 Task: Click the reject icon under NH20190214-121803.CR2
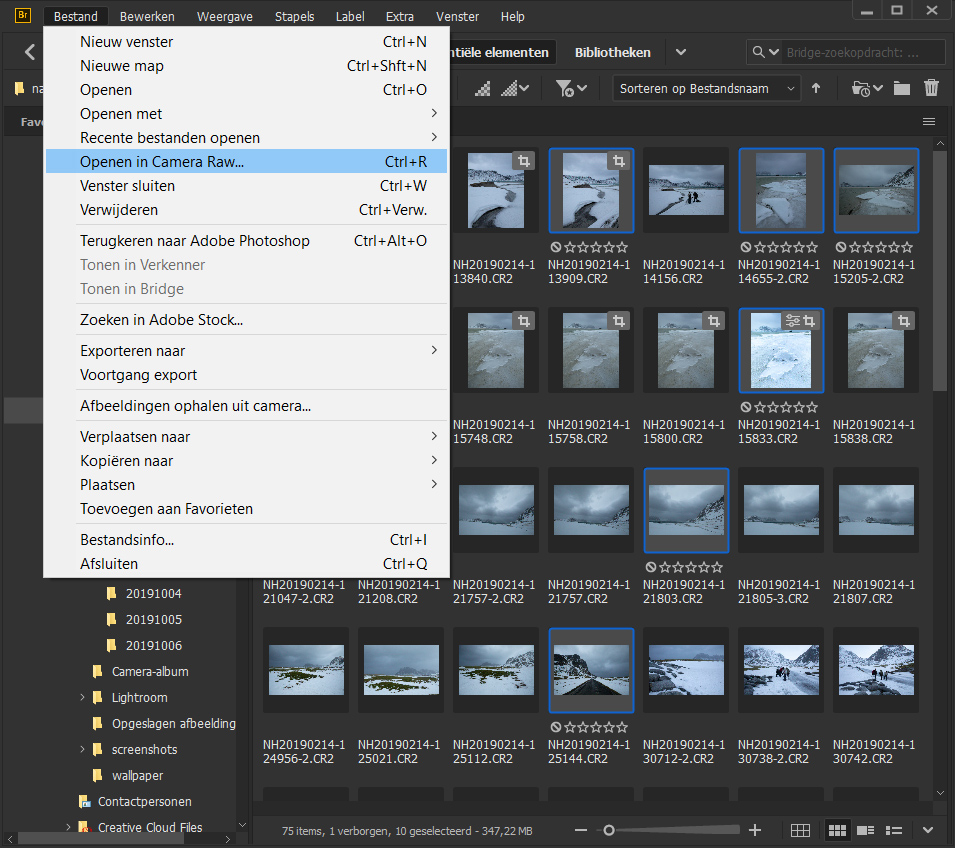click(x=651, y=567)
